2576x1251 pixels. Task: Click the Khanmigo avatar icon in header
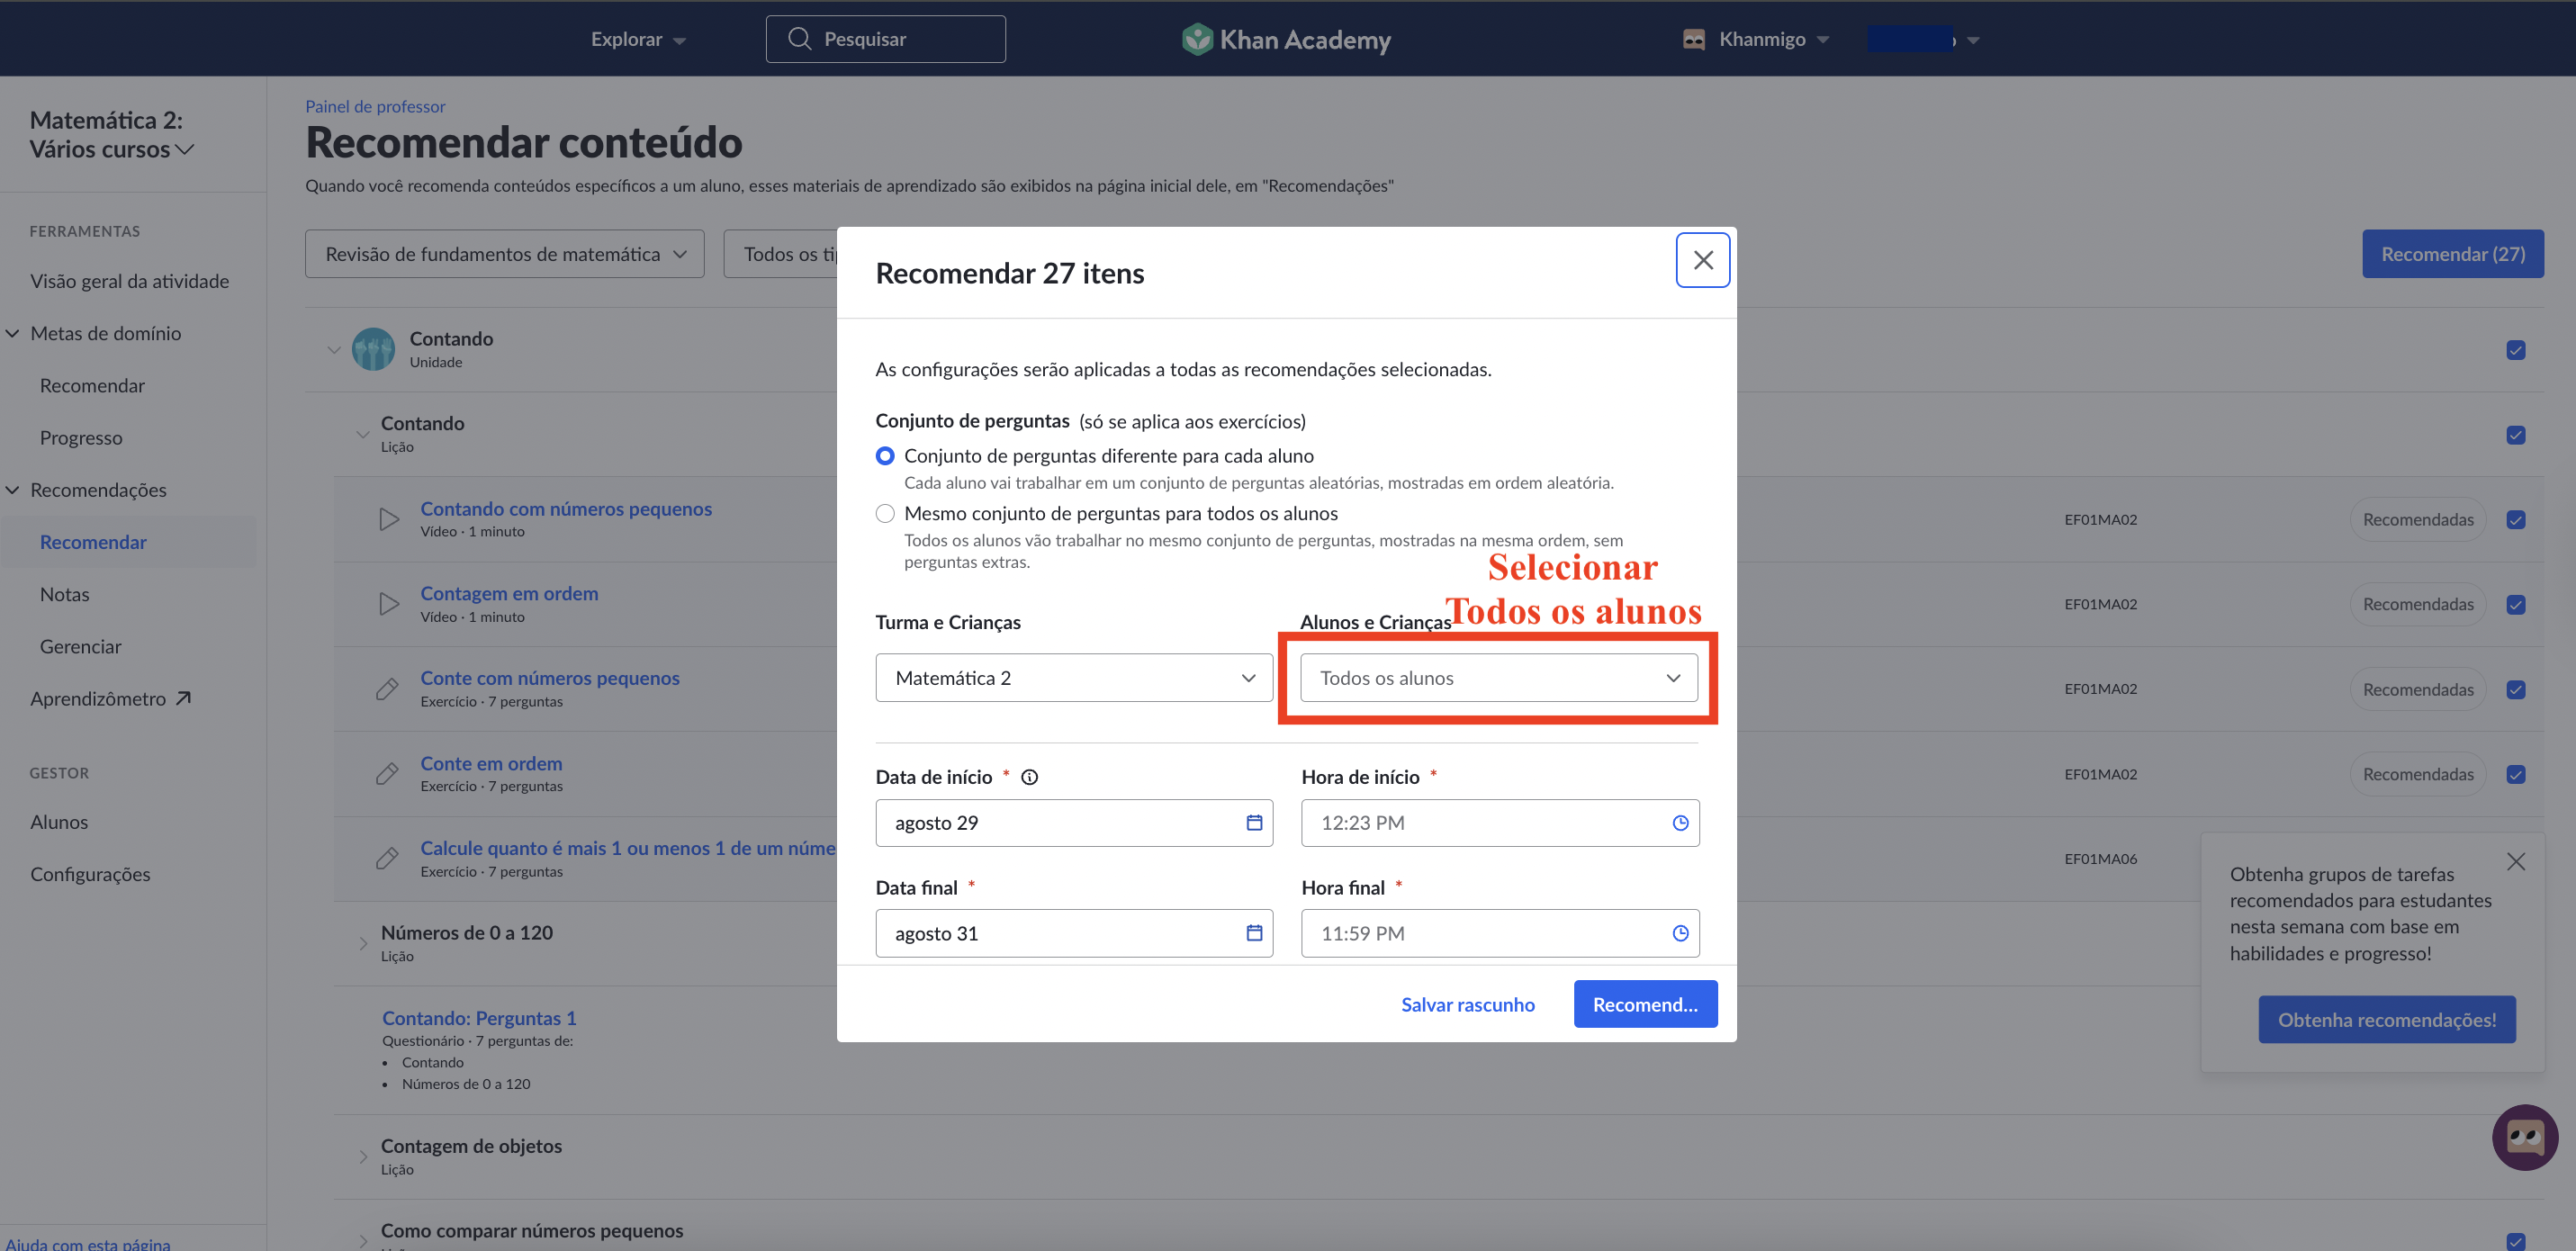(1693, 39)
